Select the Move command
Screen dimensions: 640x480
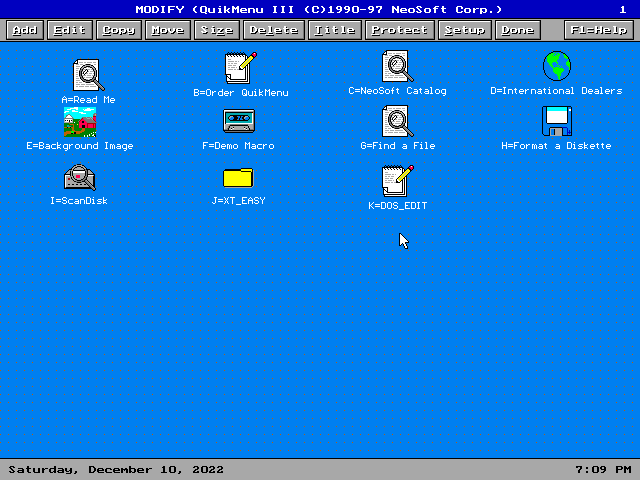click(167, 30)
